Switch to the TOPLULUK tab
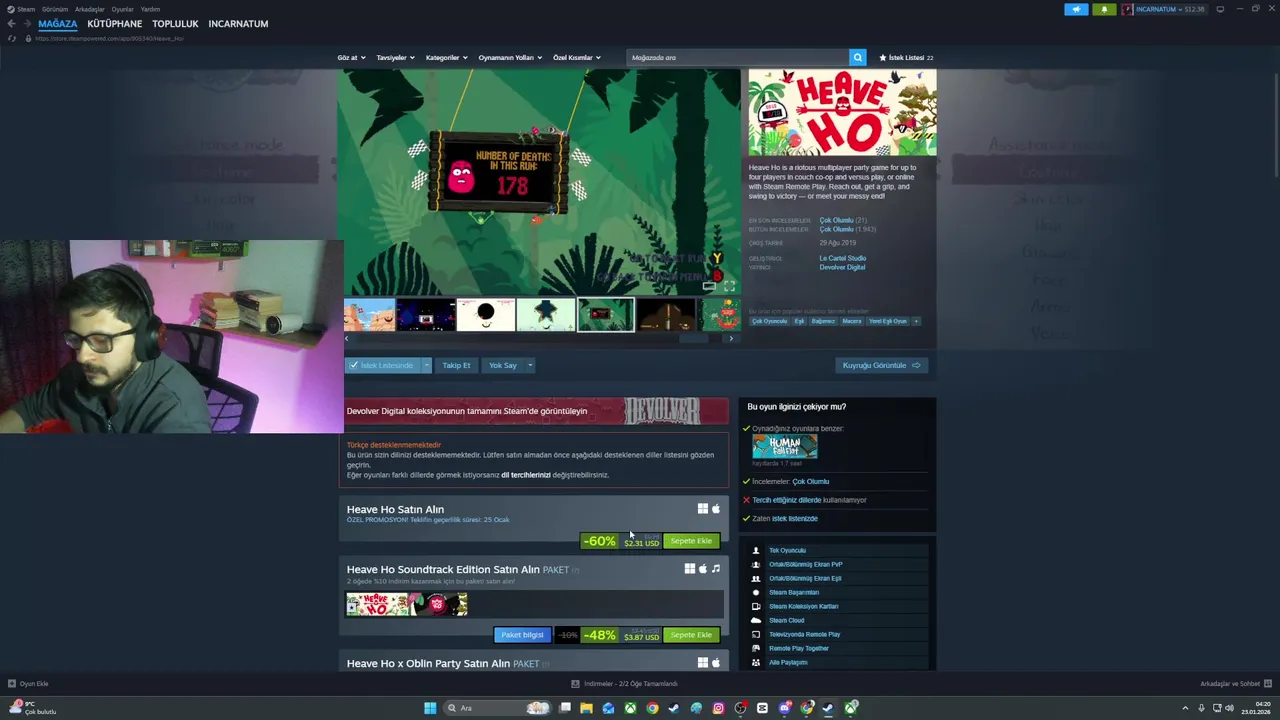Image resolution: width=1280 pixels, height=720 pixels. click(175, 23)
